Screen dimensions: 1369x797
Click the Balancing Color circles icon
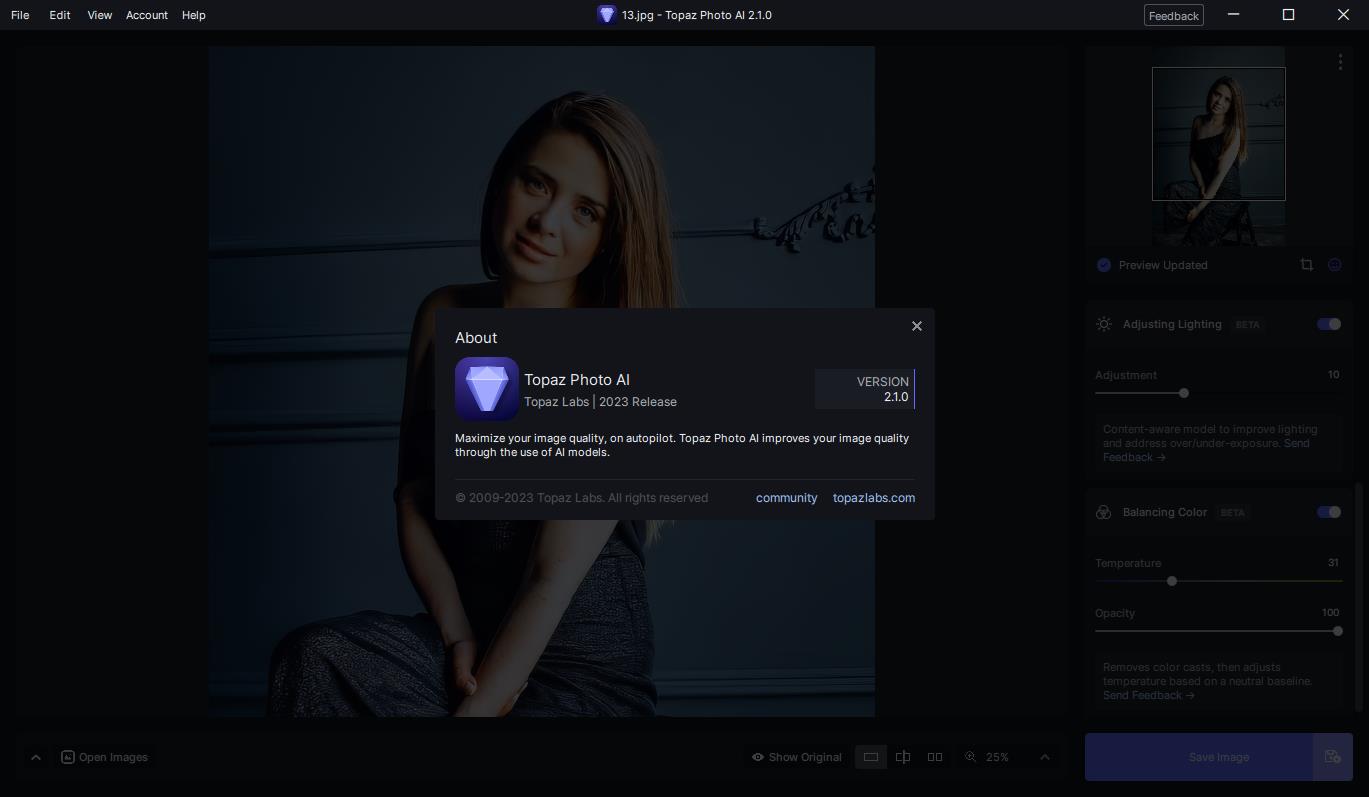point(1104,512)
